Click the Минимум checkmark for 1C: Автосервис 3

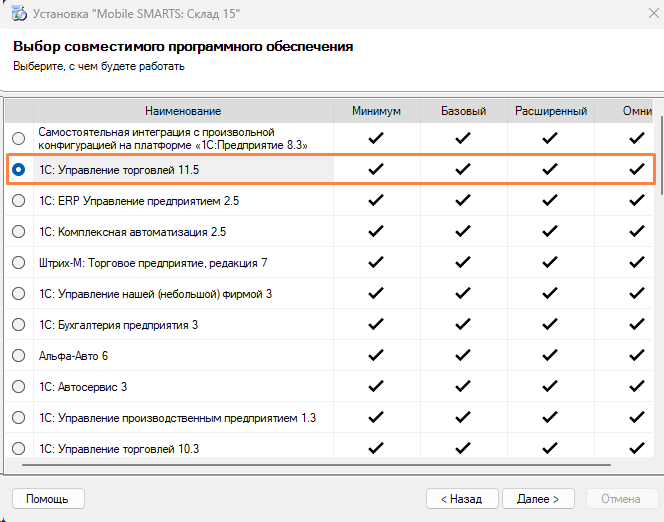376,387
